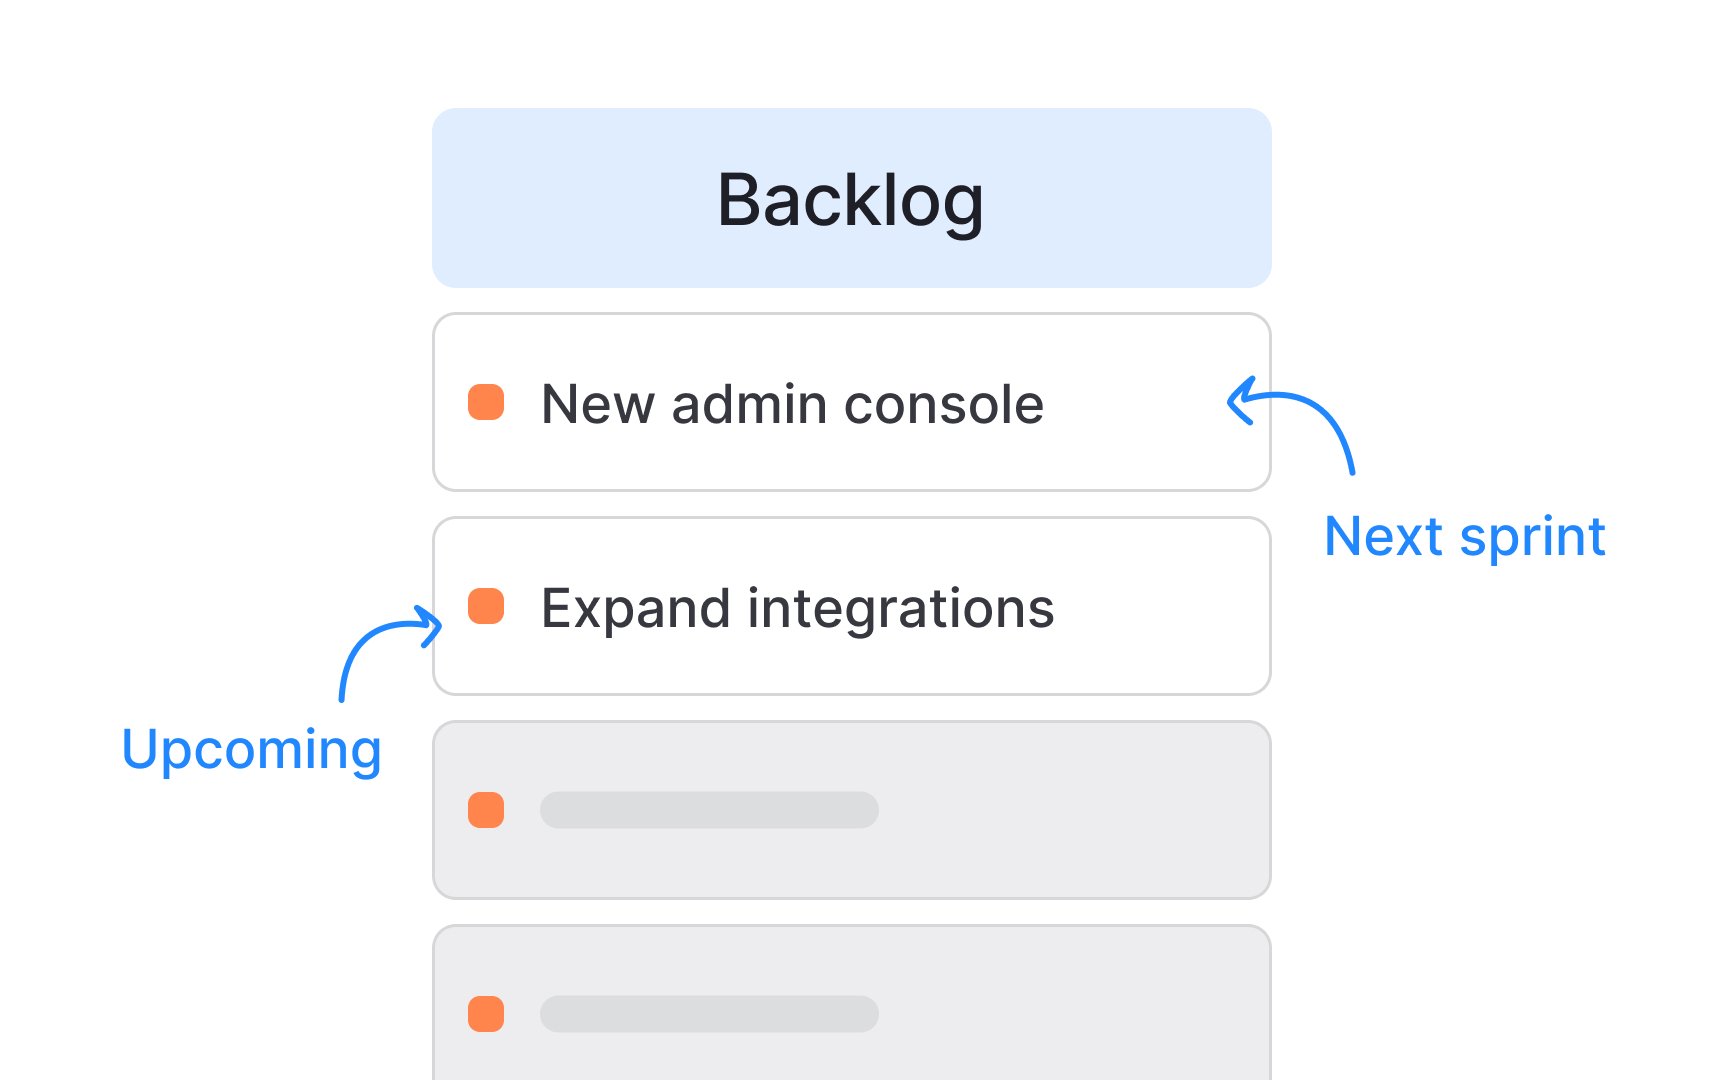Click the grey placeholder bar in the third card
This screenshot has width=1728, height=1080.
tap(709, 810)
